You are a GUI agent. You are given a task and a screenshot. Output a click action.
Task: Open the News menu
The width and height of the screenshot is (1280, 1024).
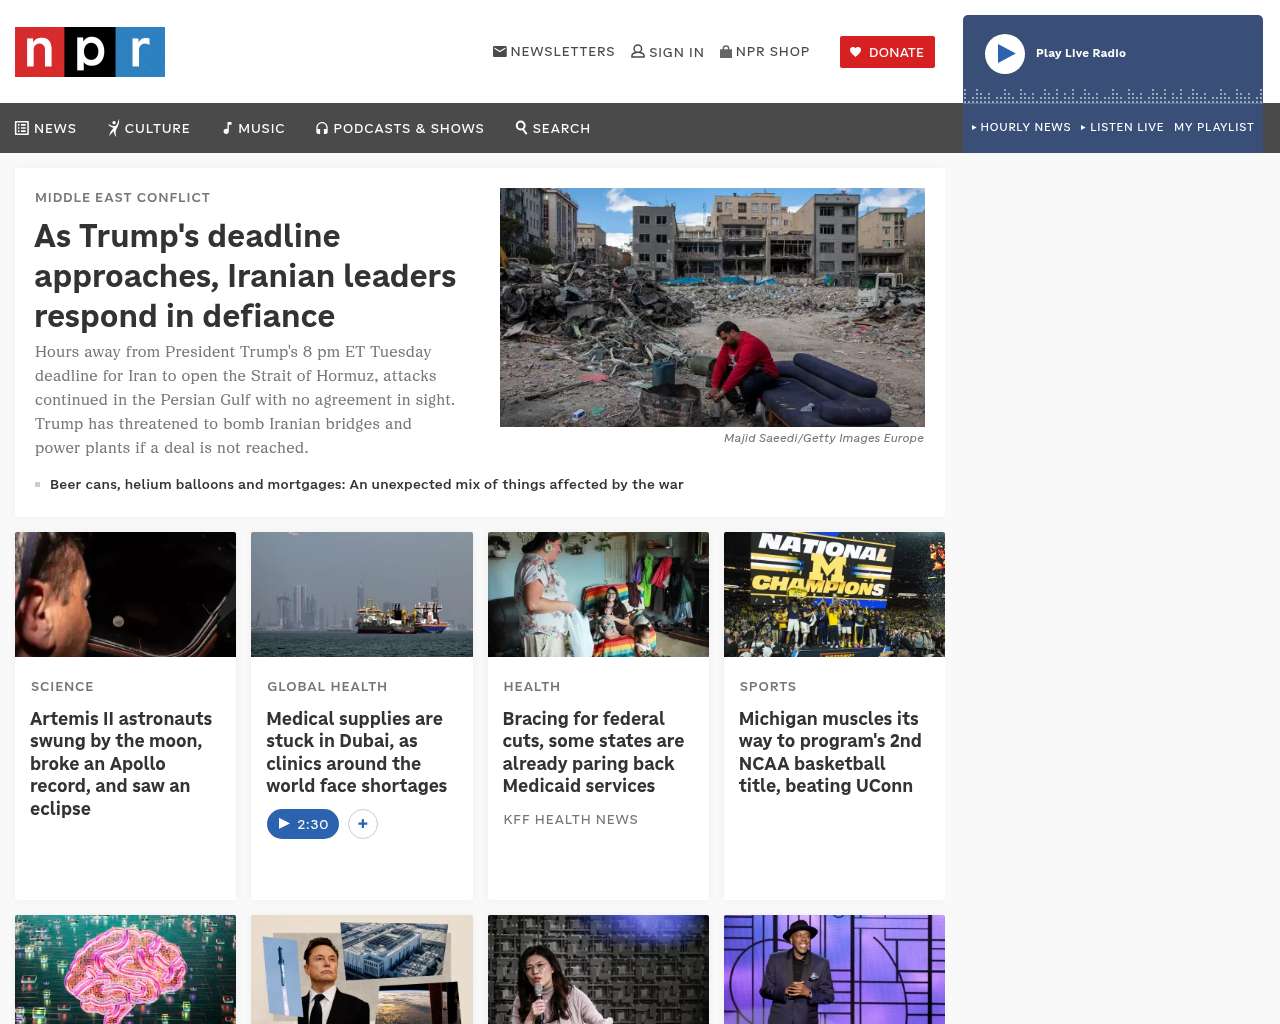tap(46, 128)
